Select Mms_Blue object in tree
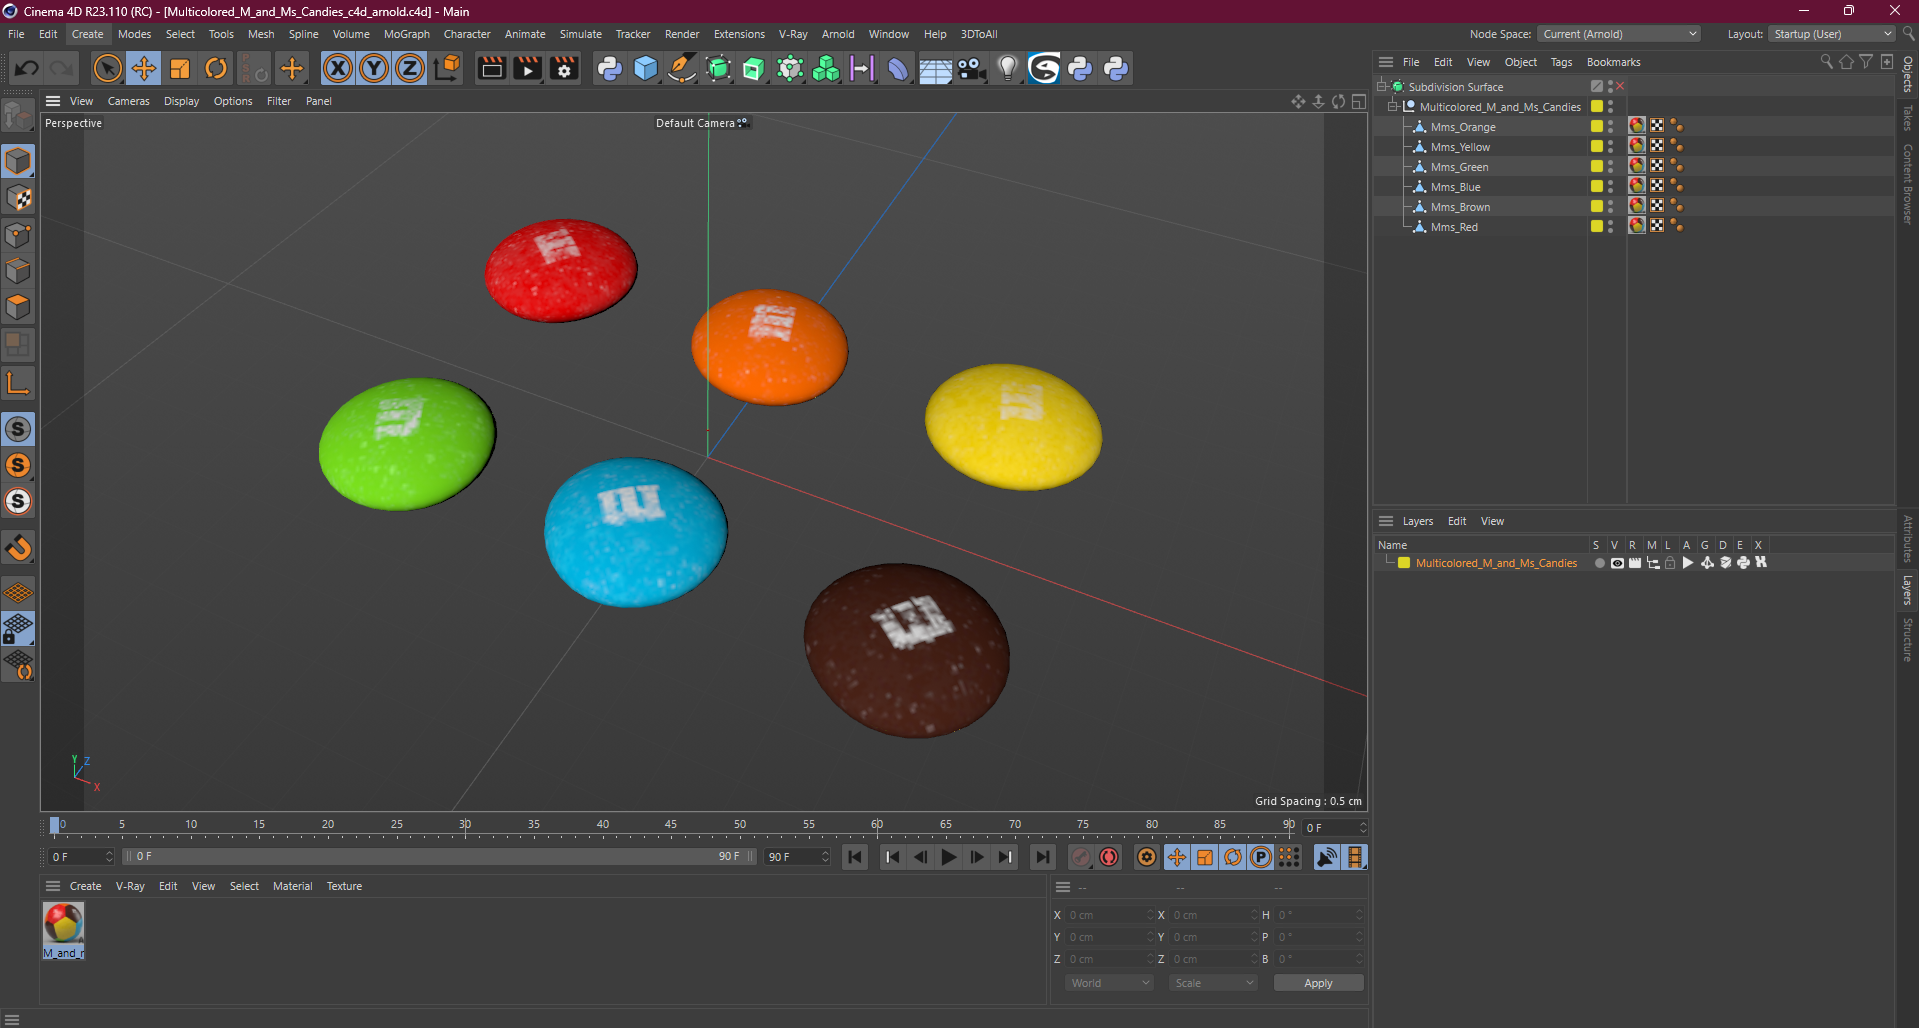Image resolution: width=1919 pixels, height=1028 pixels. [x=1455, y=187]
